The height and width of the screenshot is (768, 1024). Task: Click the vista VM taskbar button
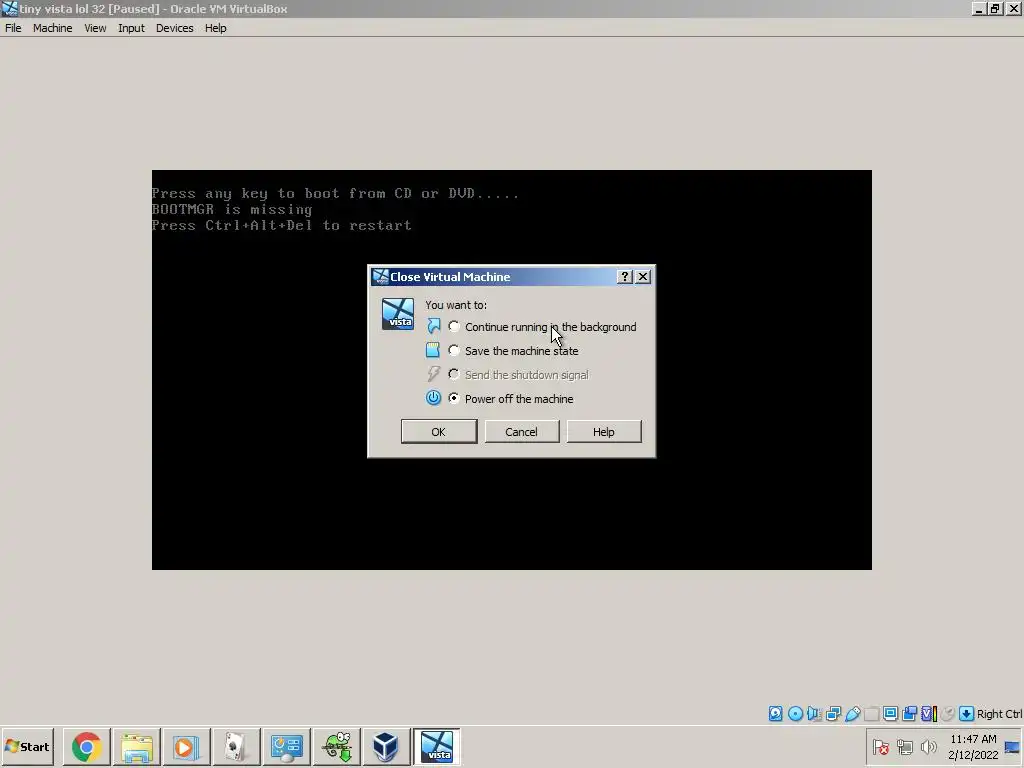coord(437,746)
